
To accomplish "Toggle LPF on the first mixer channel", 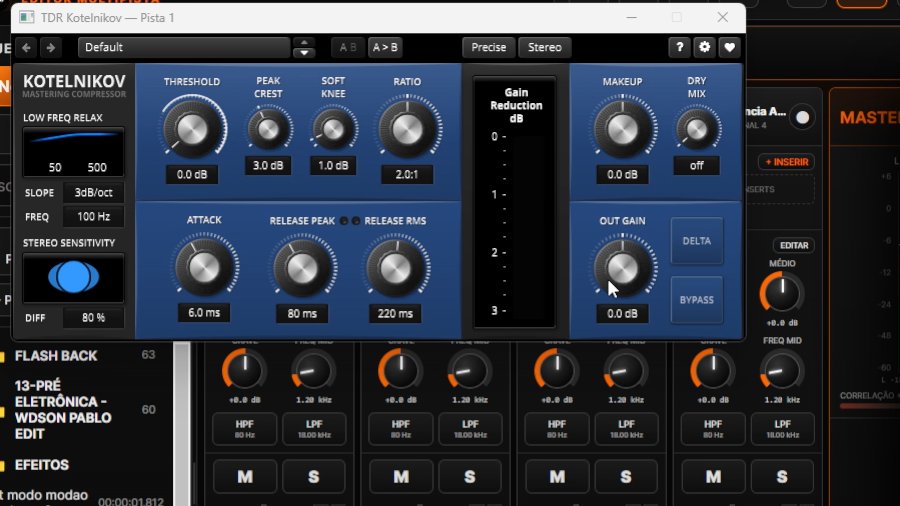I will (x=314, y=429).
